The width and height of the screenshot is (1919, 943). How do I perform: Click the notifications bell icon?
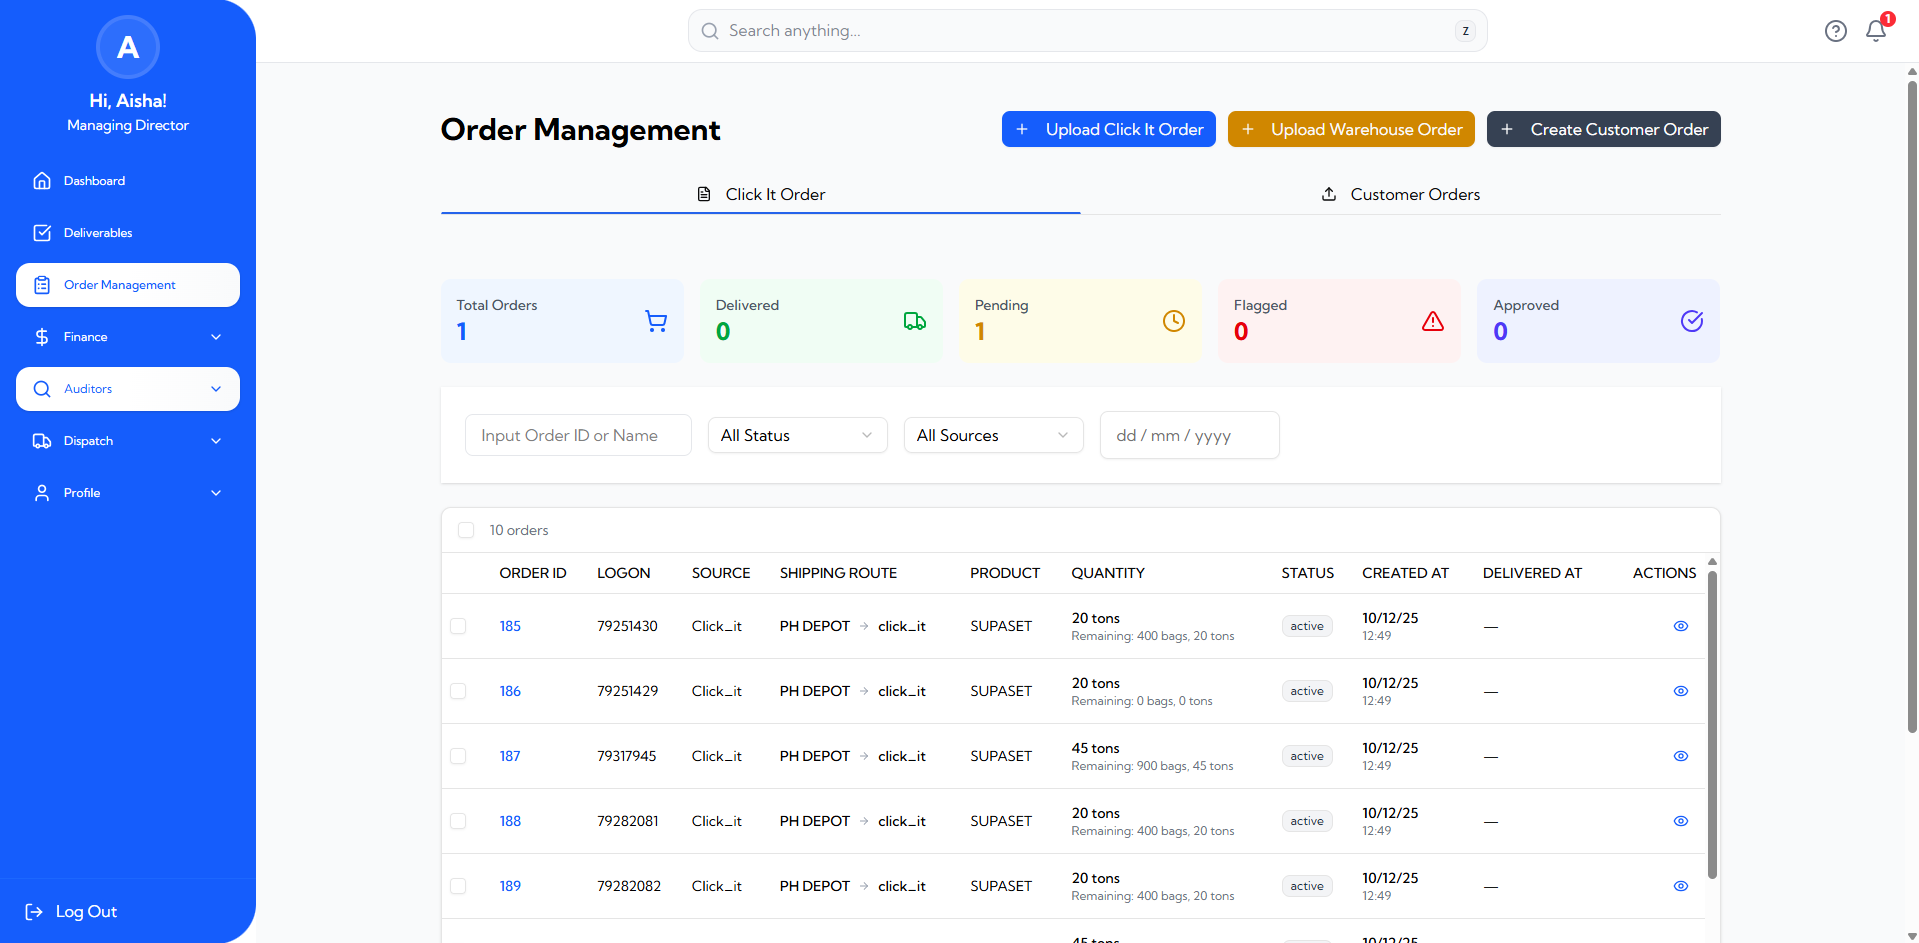1875,31
